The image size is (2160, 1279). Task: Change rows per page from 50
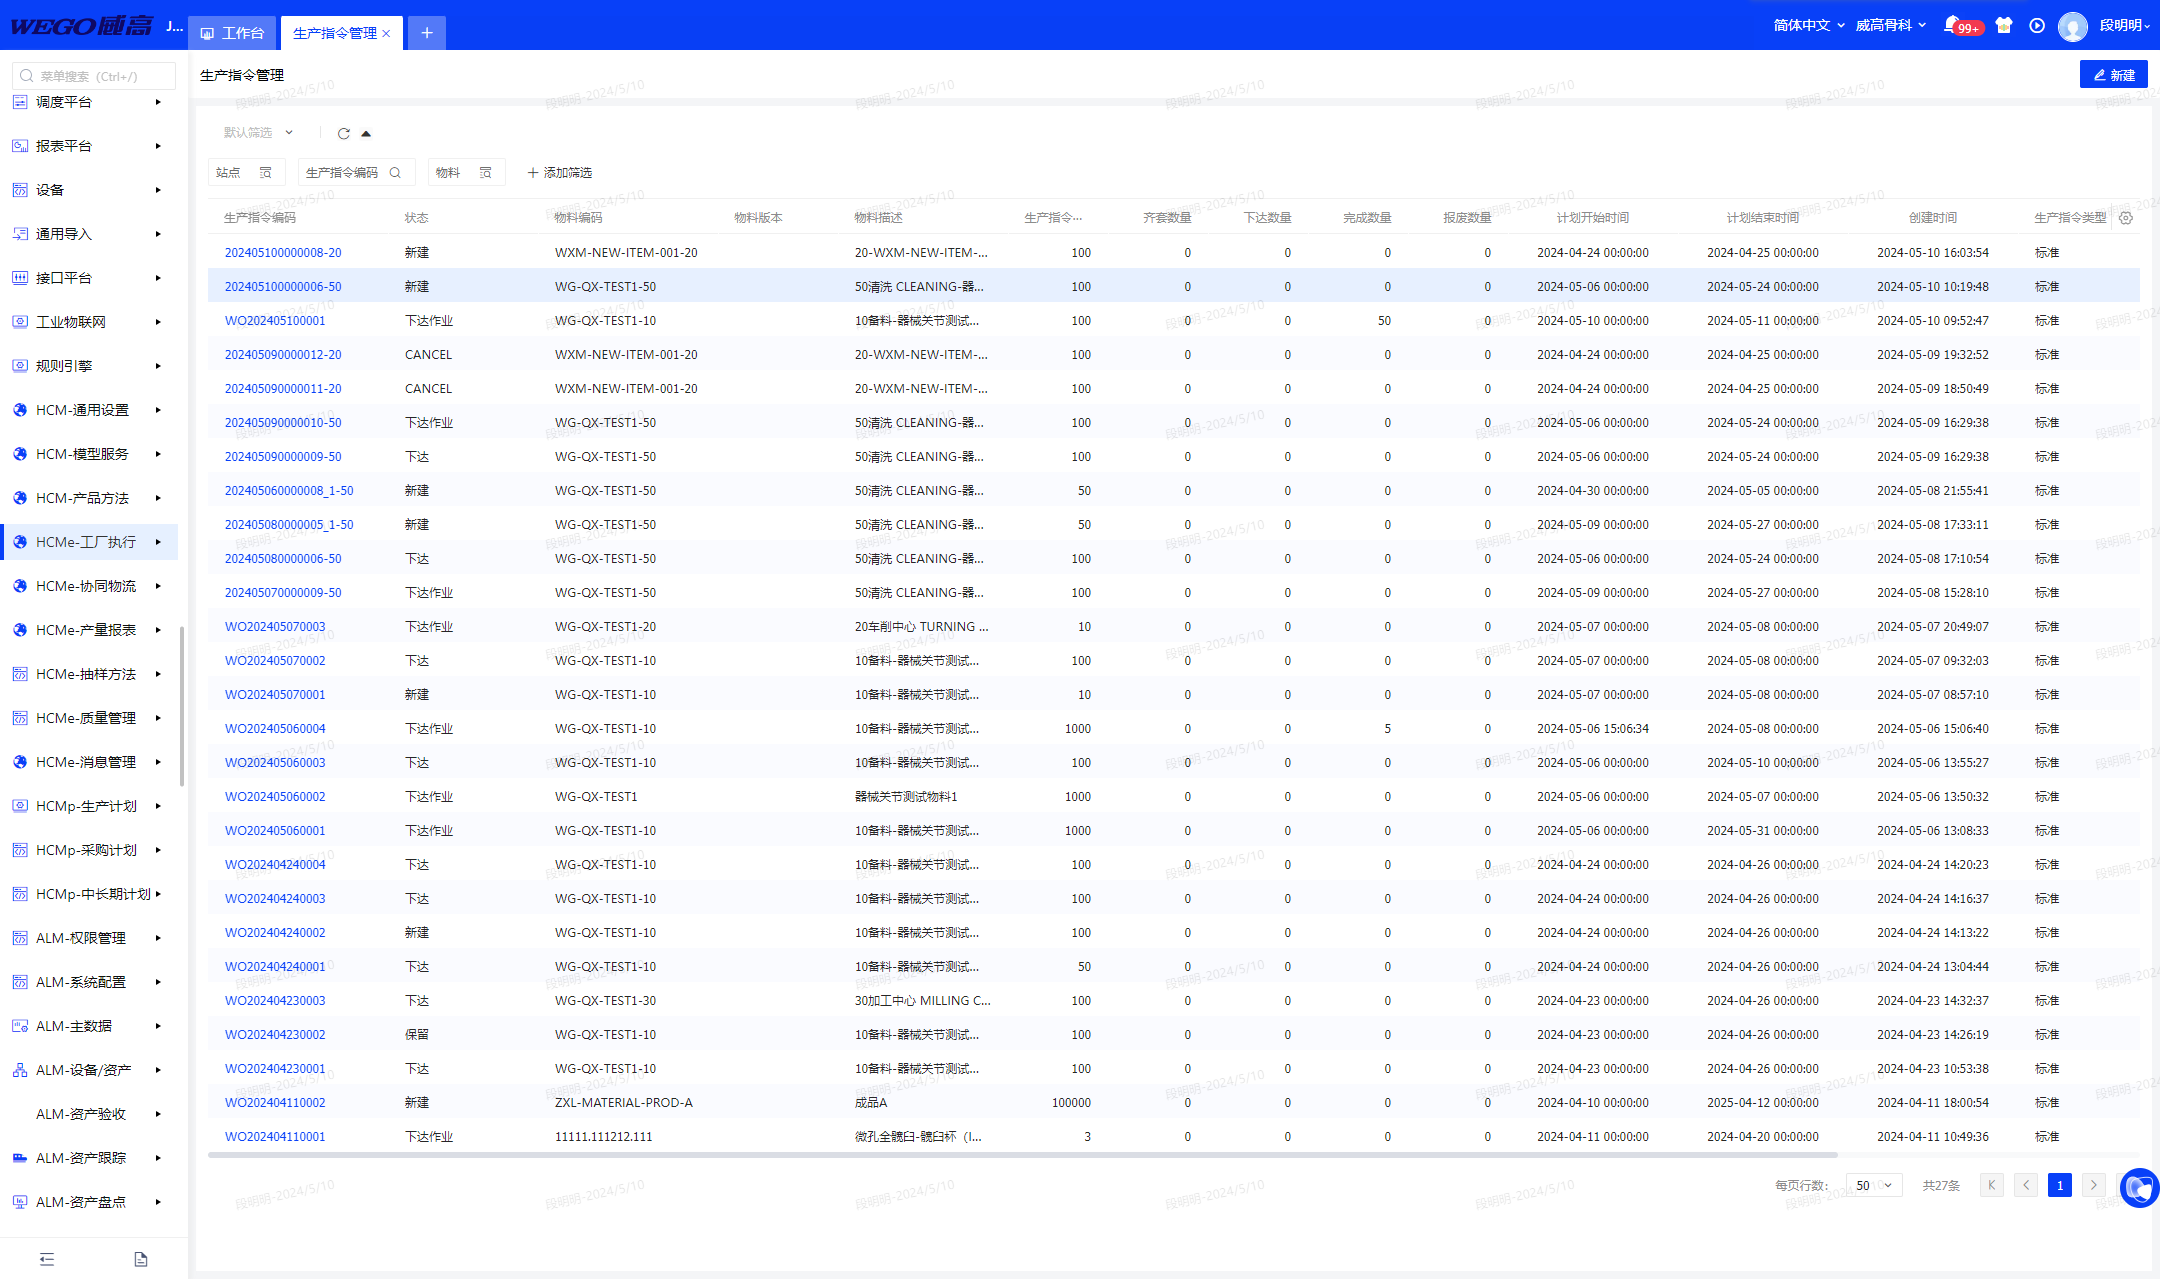pos(1874,1185)
